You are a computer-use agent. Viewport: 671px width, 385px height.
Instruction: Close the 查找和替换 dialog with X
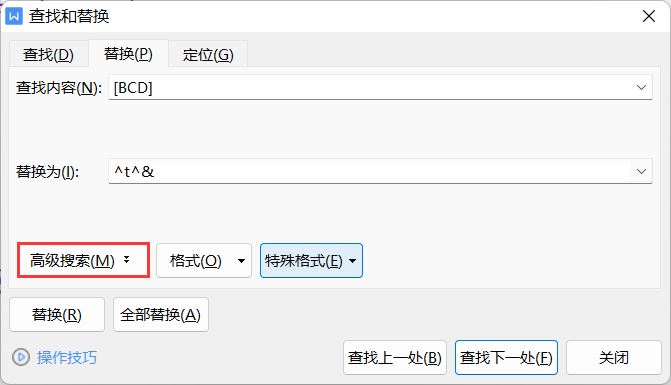(x=649, y=16)
